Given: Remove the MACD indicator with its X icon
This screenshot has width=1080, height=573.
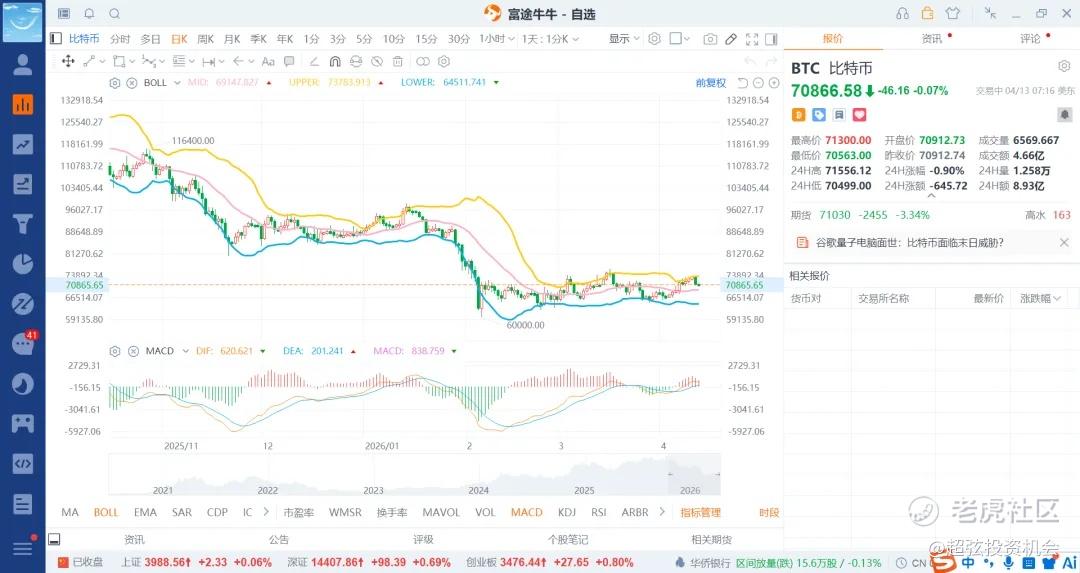Looking at the screenshot, I should coord(131,351).
